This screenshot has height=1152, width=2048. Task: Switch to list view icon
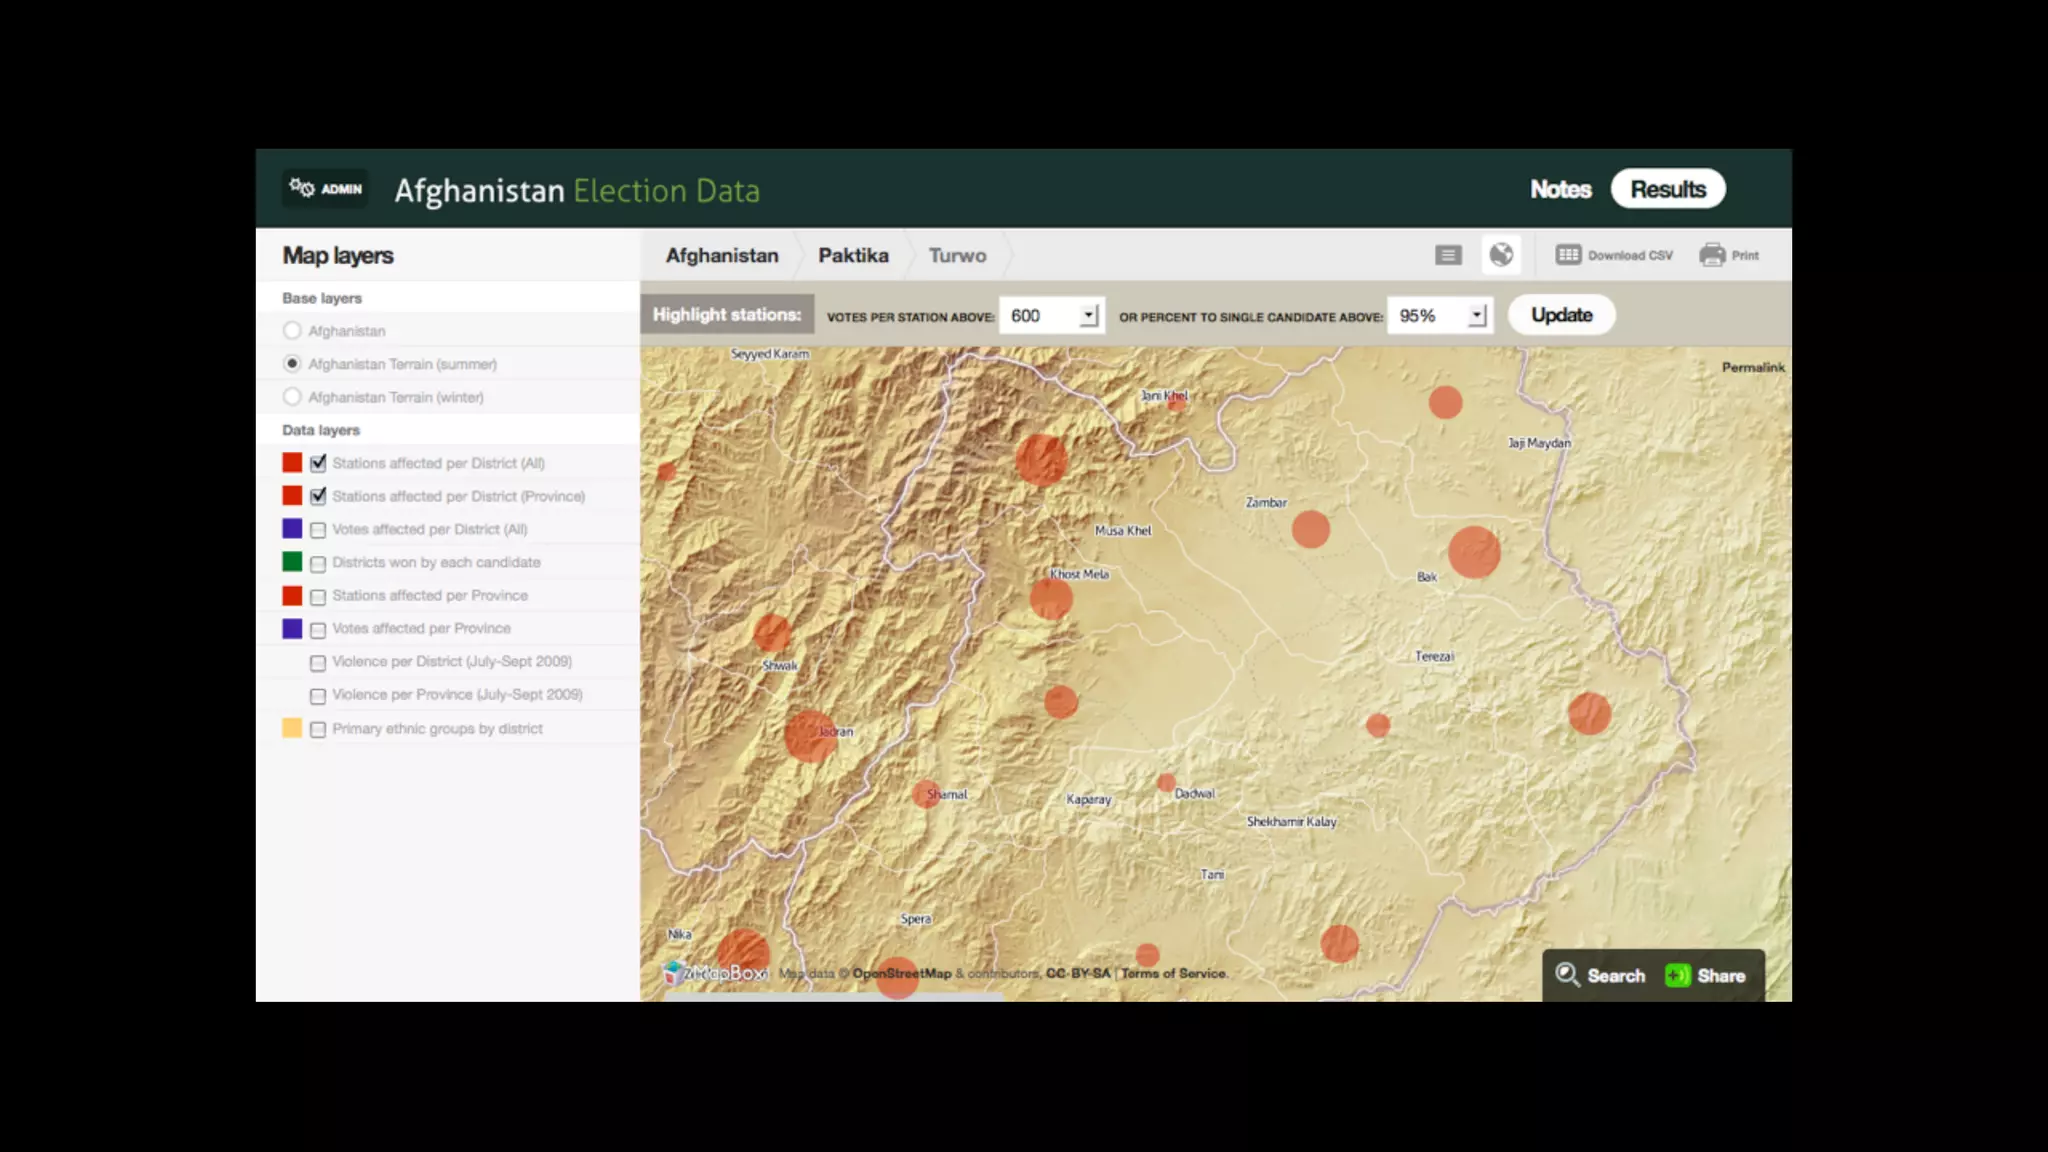click(x=1447, y=256)
